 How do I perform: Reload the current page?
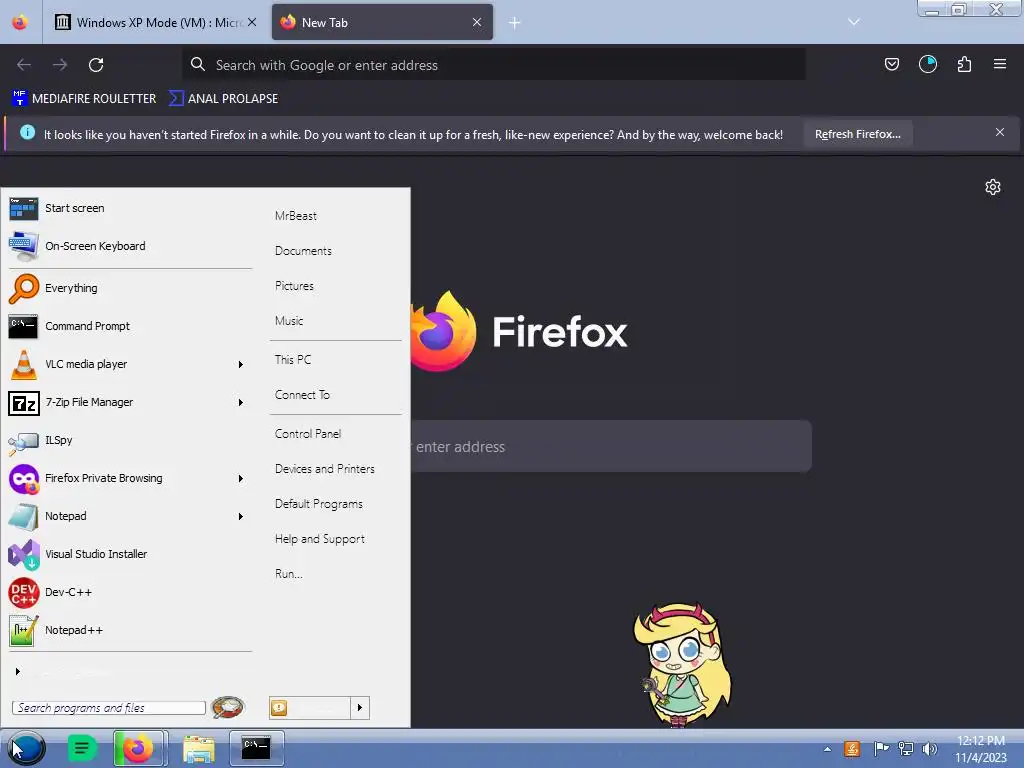coord(96,65)
